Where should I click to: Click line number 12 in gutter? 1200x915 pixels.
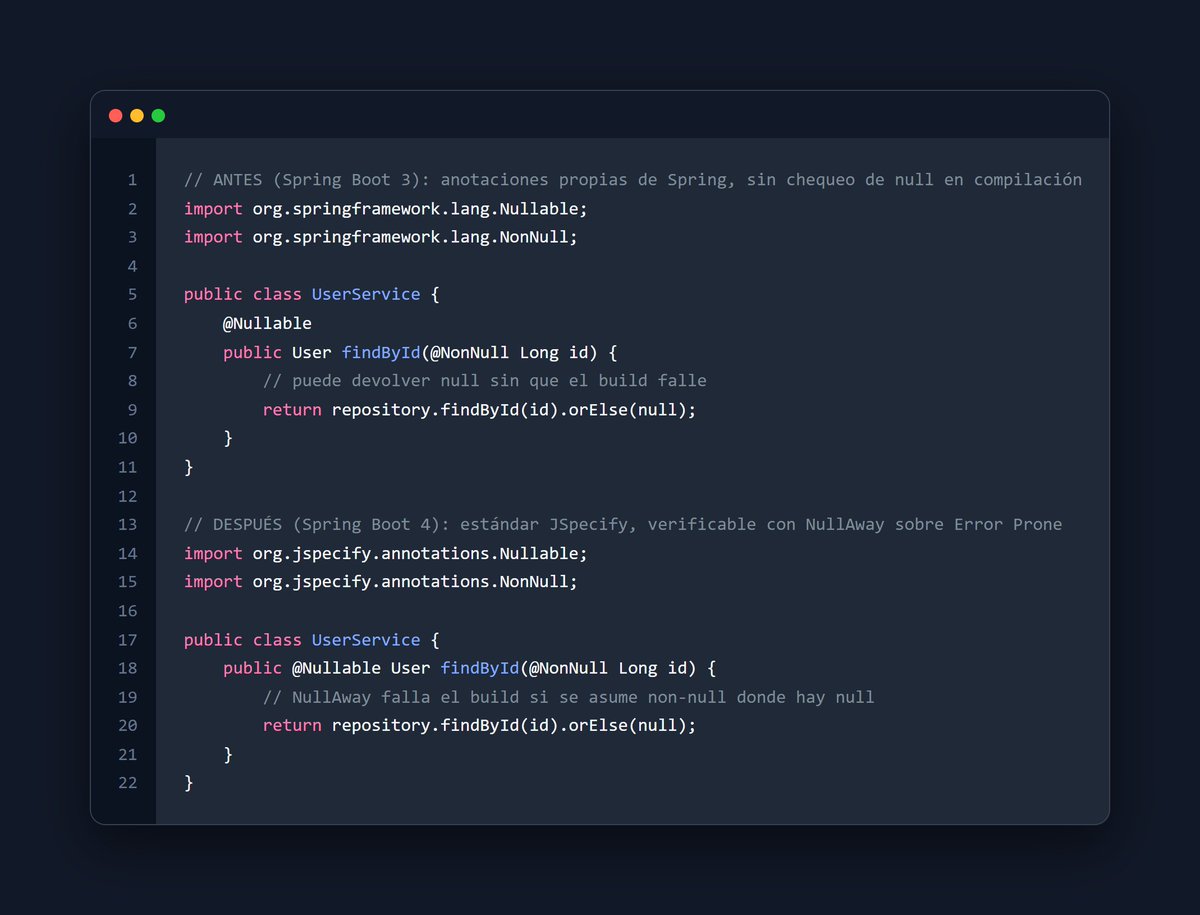[x=127, y=496]
